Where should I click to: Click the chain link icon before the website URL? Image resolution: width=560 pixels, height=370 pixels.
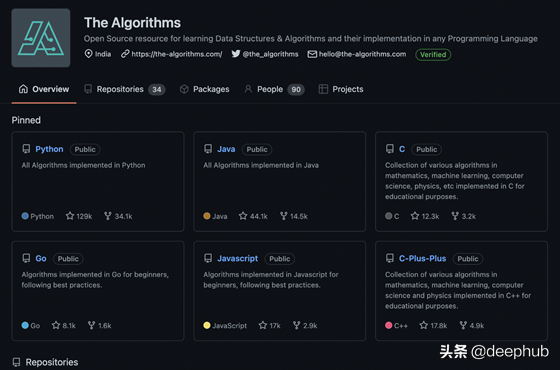[125, 54]
